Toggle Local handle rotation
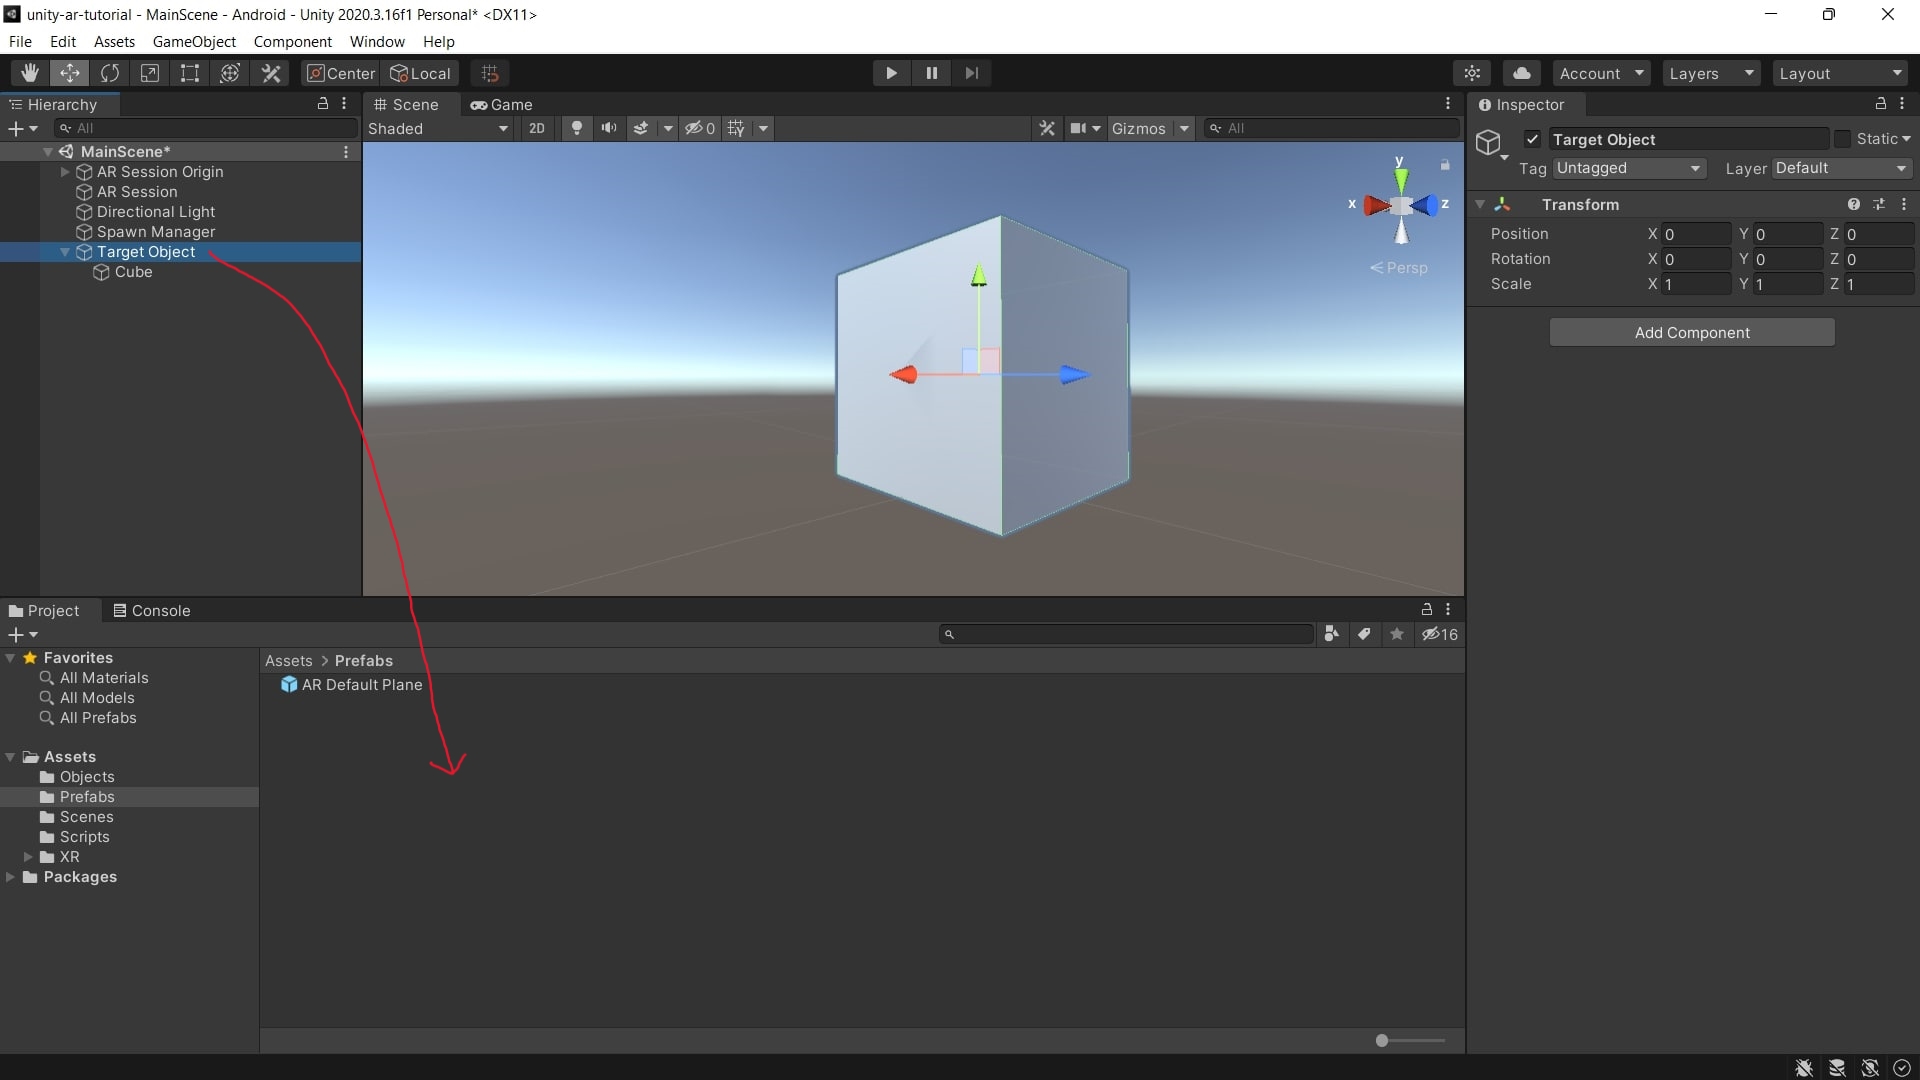 tap(421, 73)
